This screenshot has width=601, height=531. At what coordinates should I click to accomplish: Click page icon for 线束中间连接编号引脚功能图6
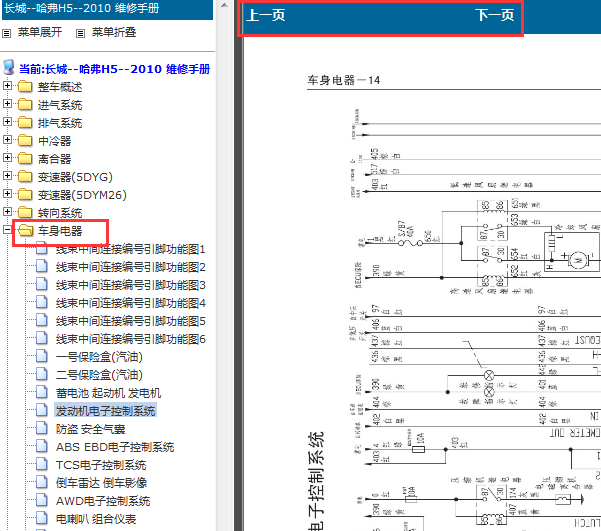(x=42, y=338)
